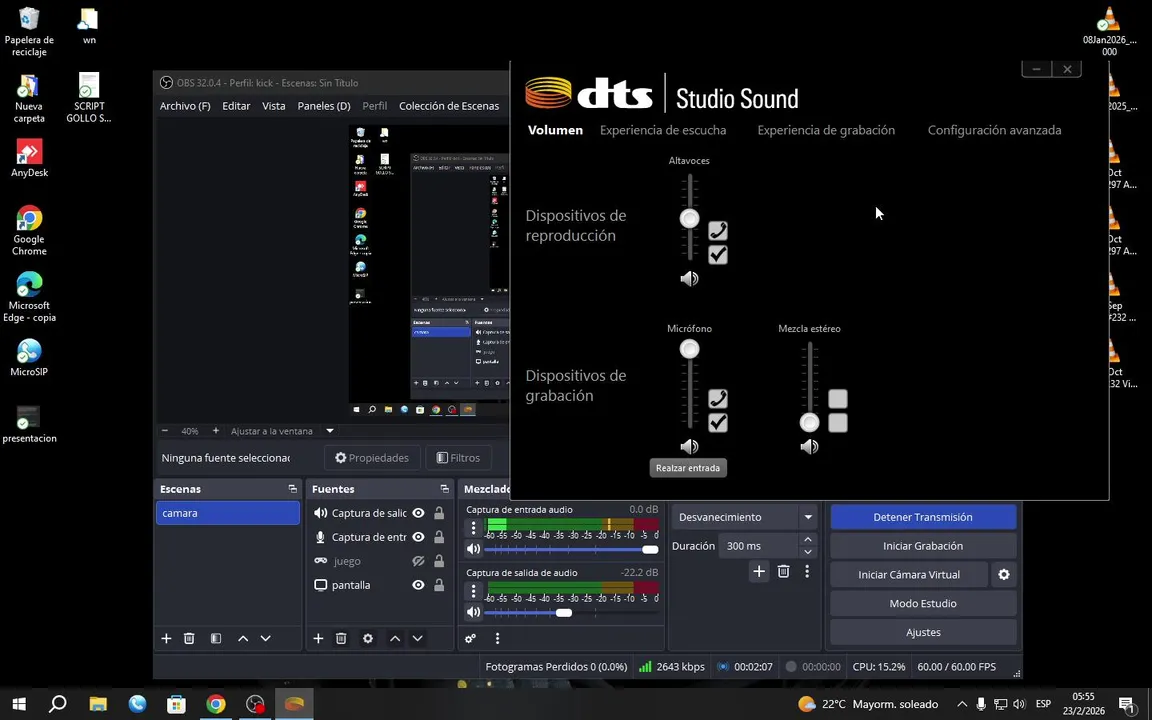1152x720 pixels.
Task: Open the Editar menu in OBS
Action: click(236, 106)
